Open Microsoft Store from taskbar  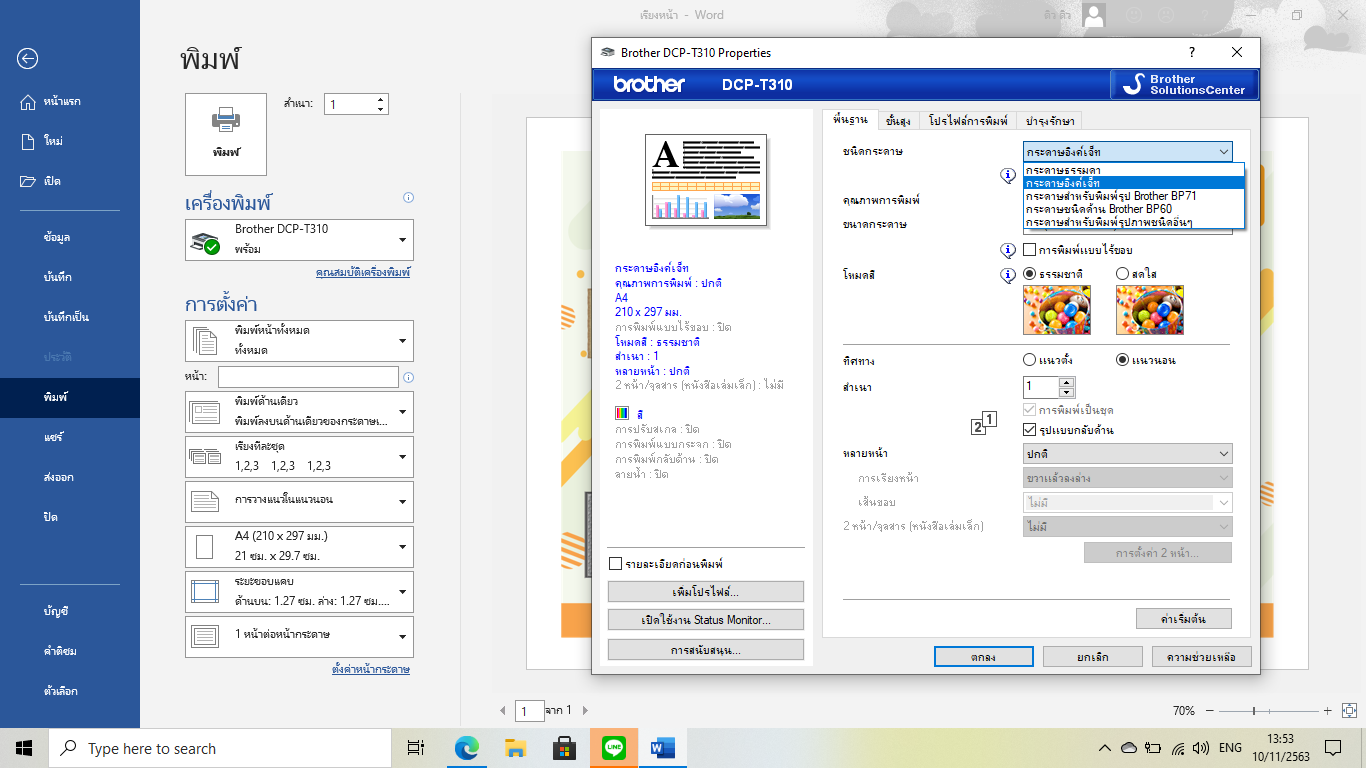click(x=564, y=748)
